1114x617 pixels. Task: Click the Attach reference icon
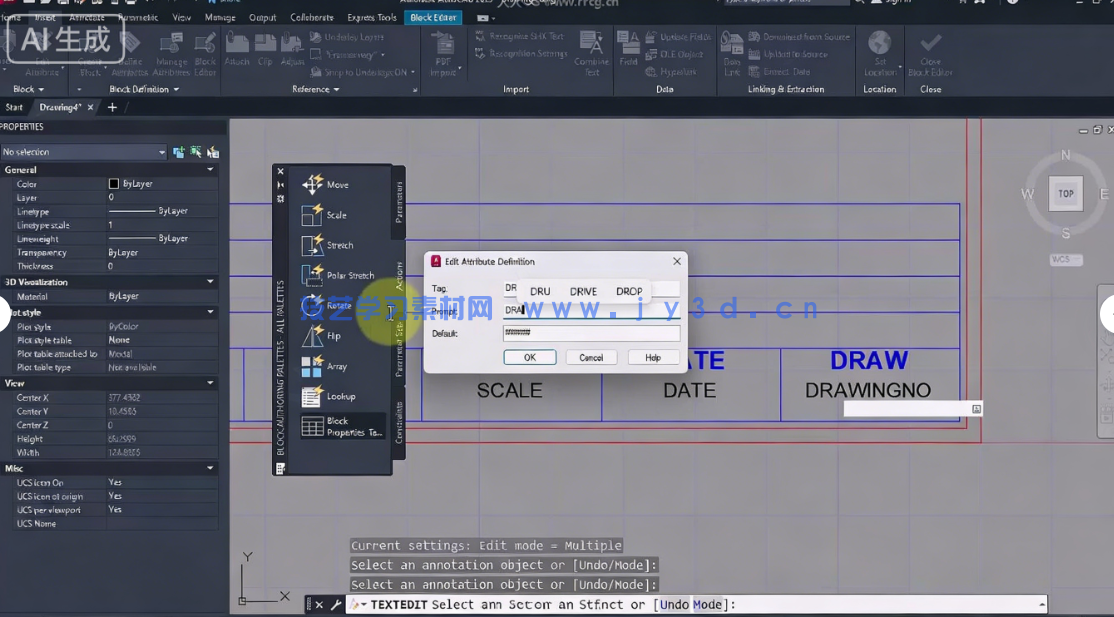pyautogui.click(x=237, y=48)
